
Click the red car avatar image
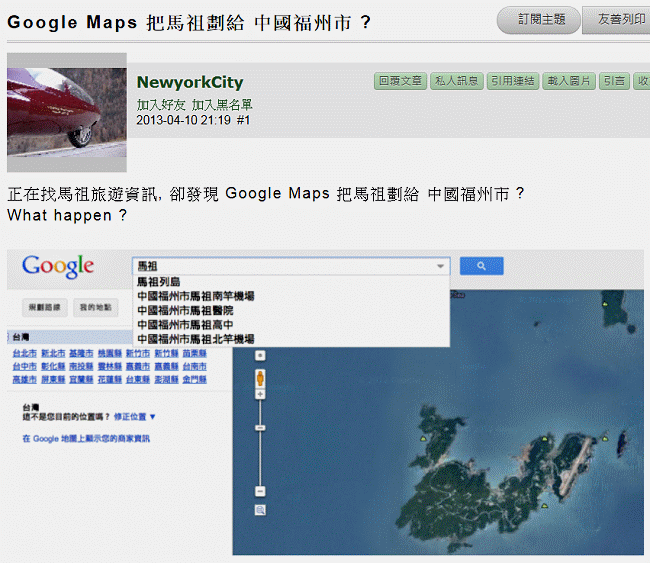[x=67, y=112]
